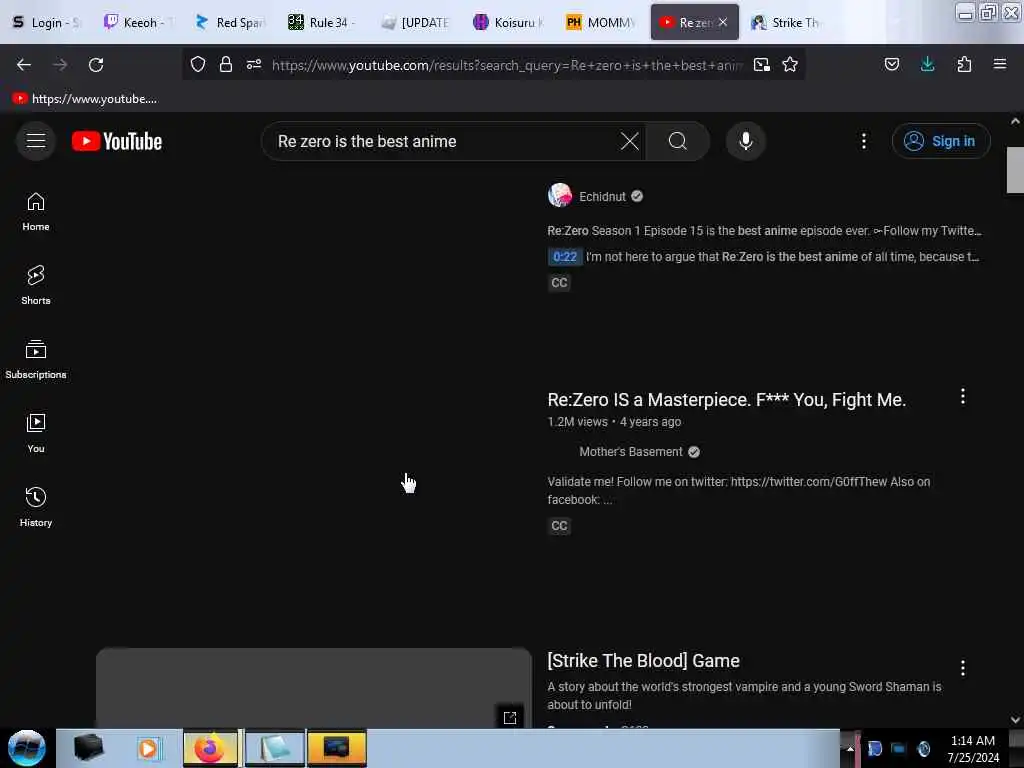1024x768 pixels.
Task: Open Mother's Basement channel link
Action: coord(630,452)
